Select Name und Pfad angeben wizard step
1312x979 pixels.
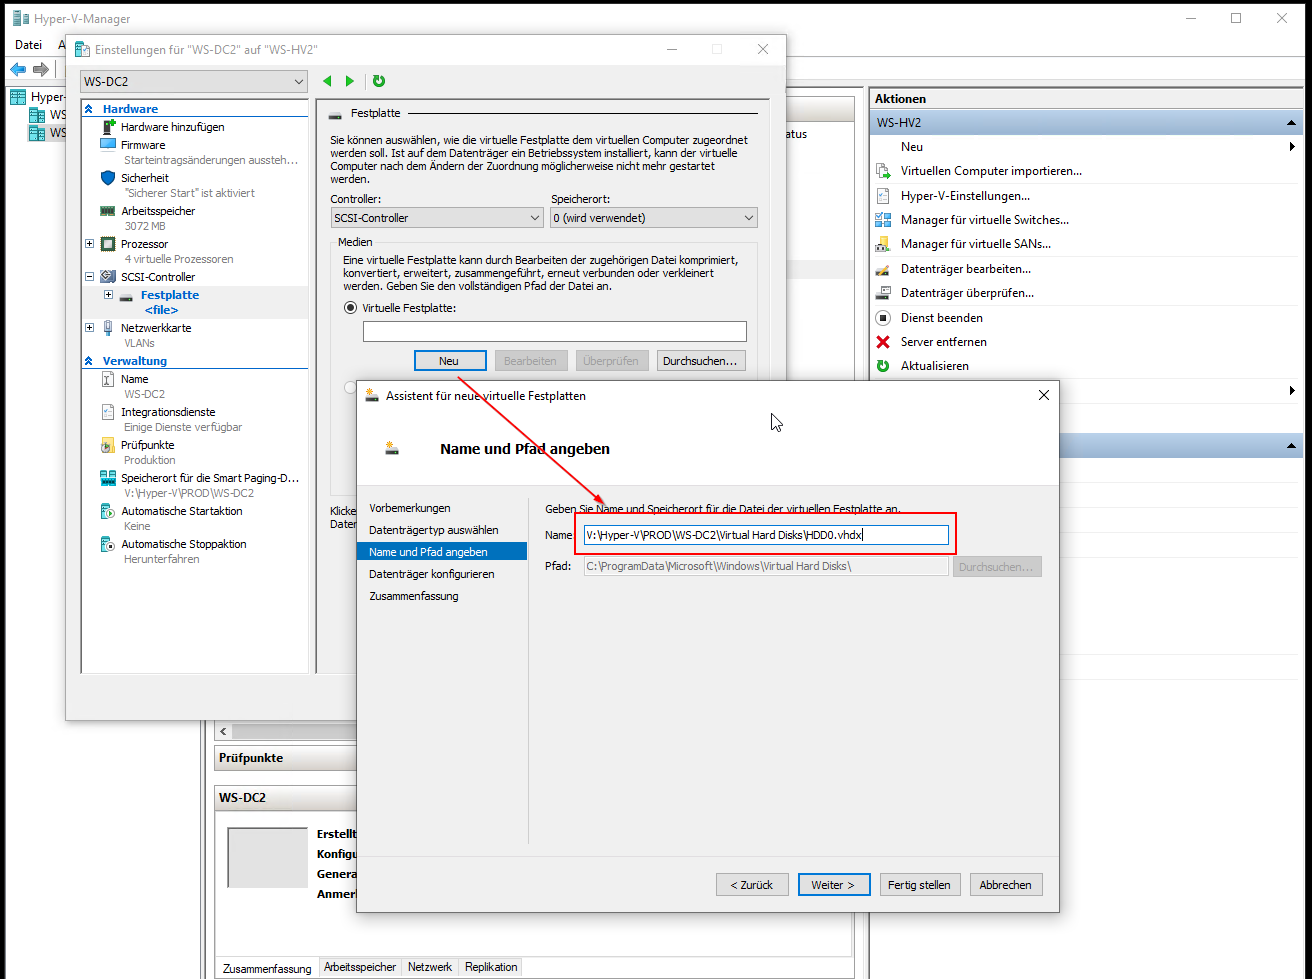coord(441,552)
